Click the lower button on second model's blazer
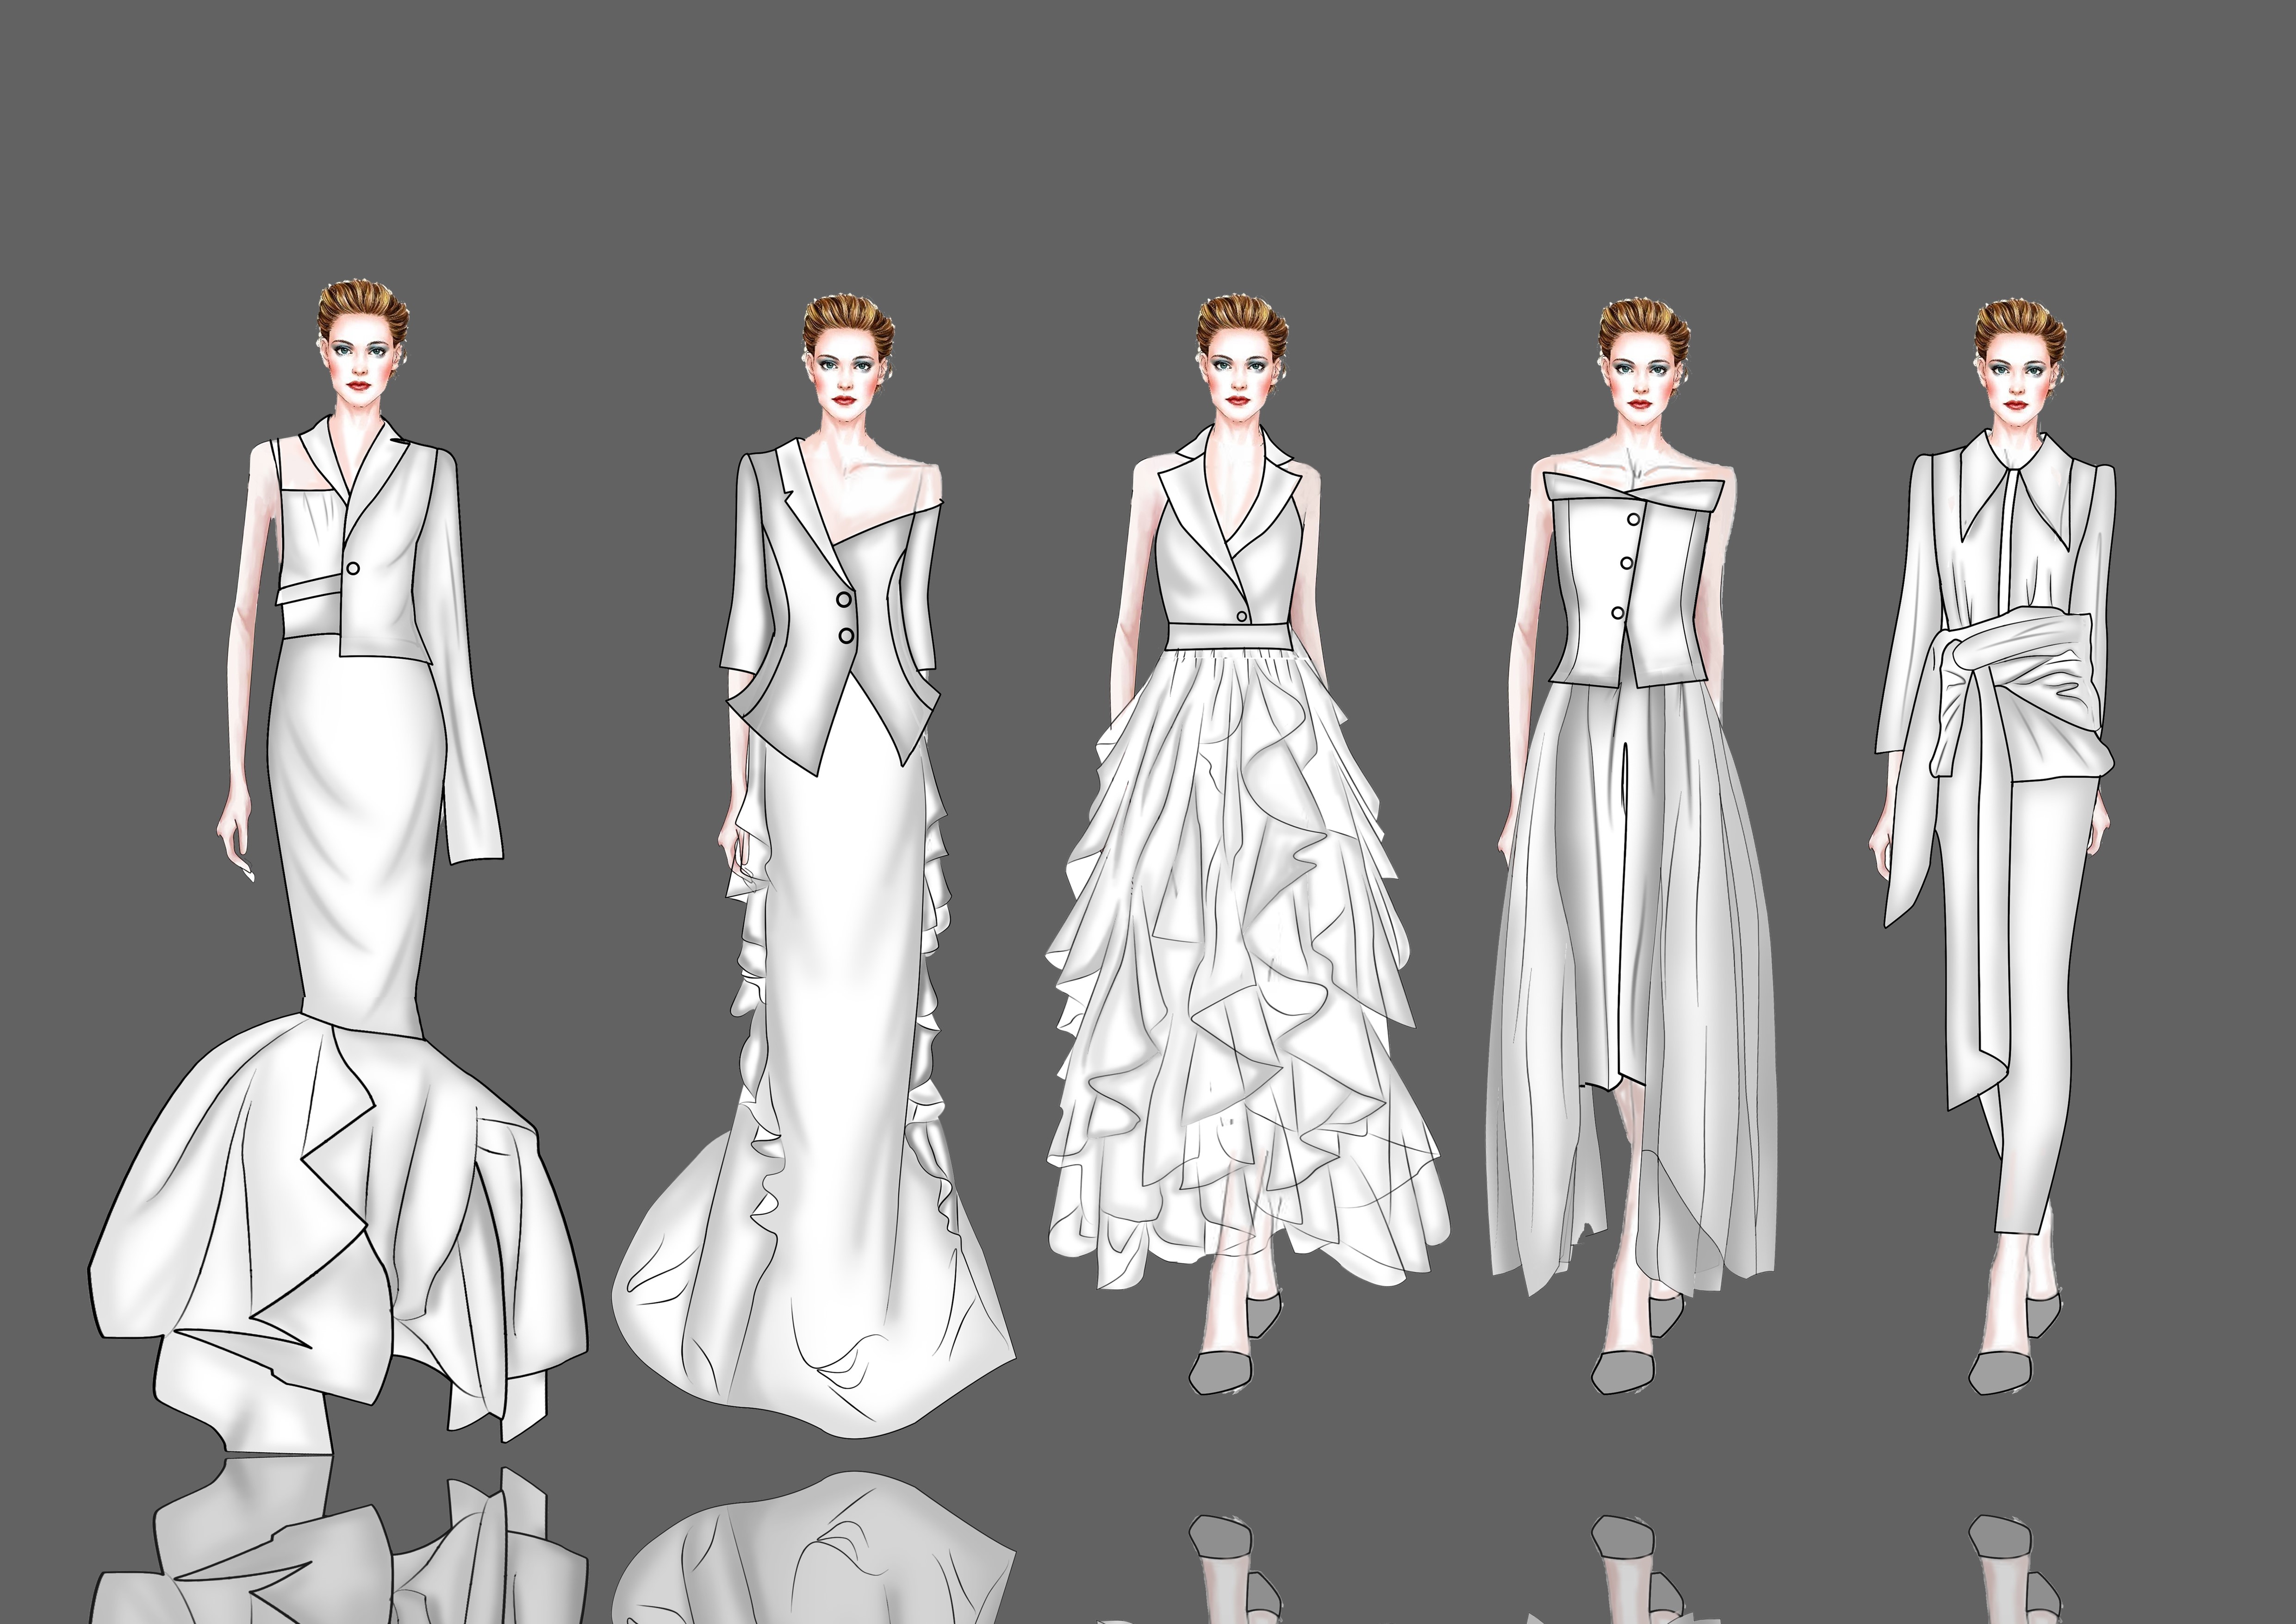 847,635
